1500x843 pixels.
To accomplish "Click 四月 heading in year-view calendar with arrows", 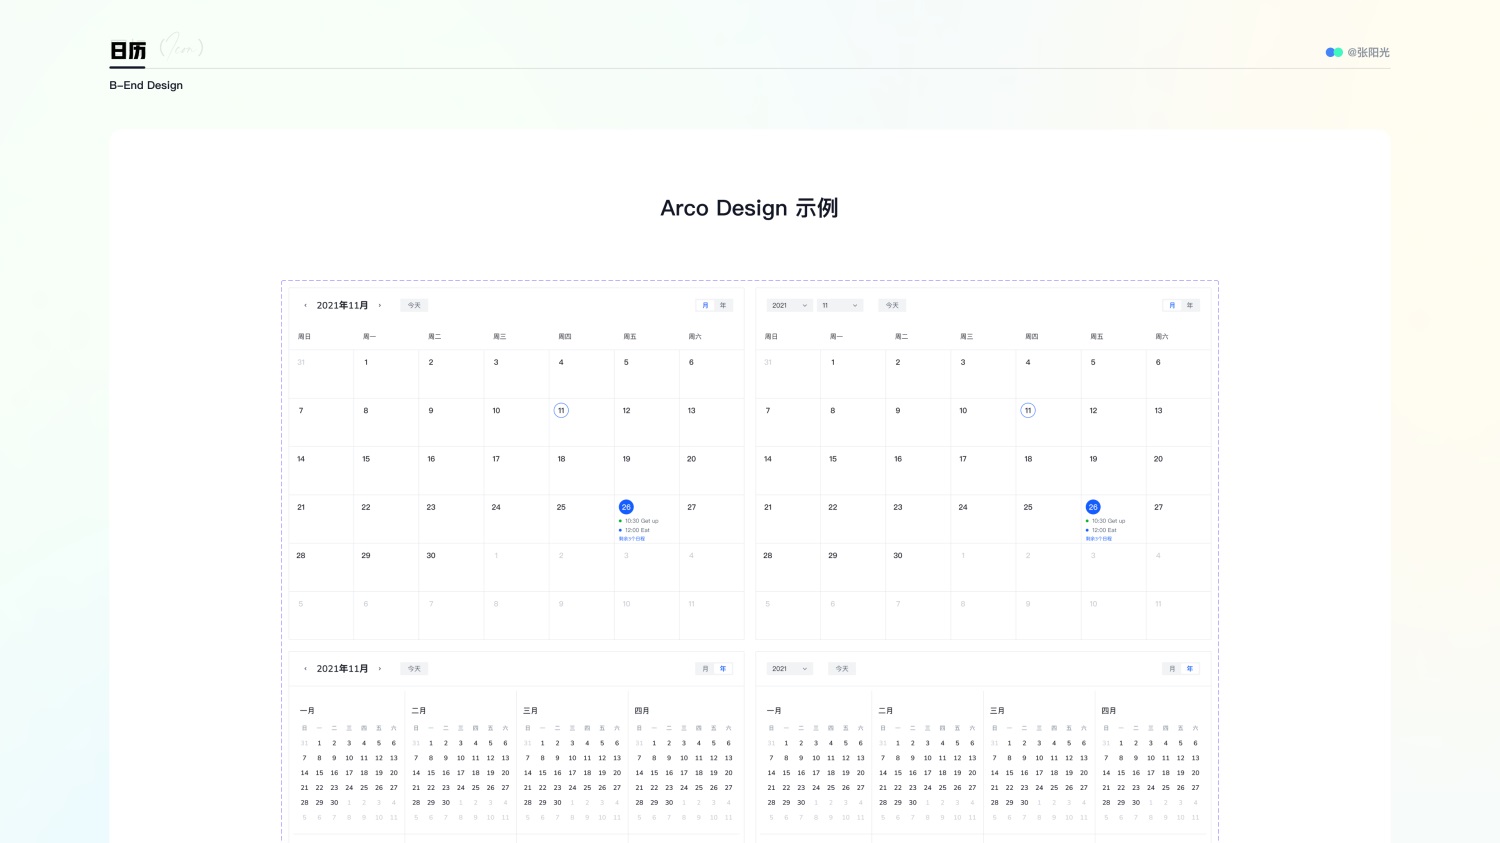I will click(x=642, y=711).
